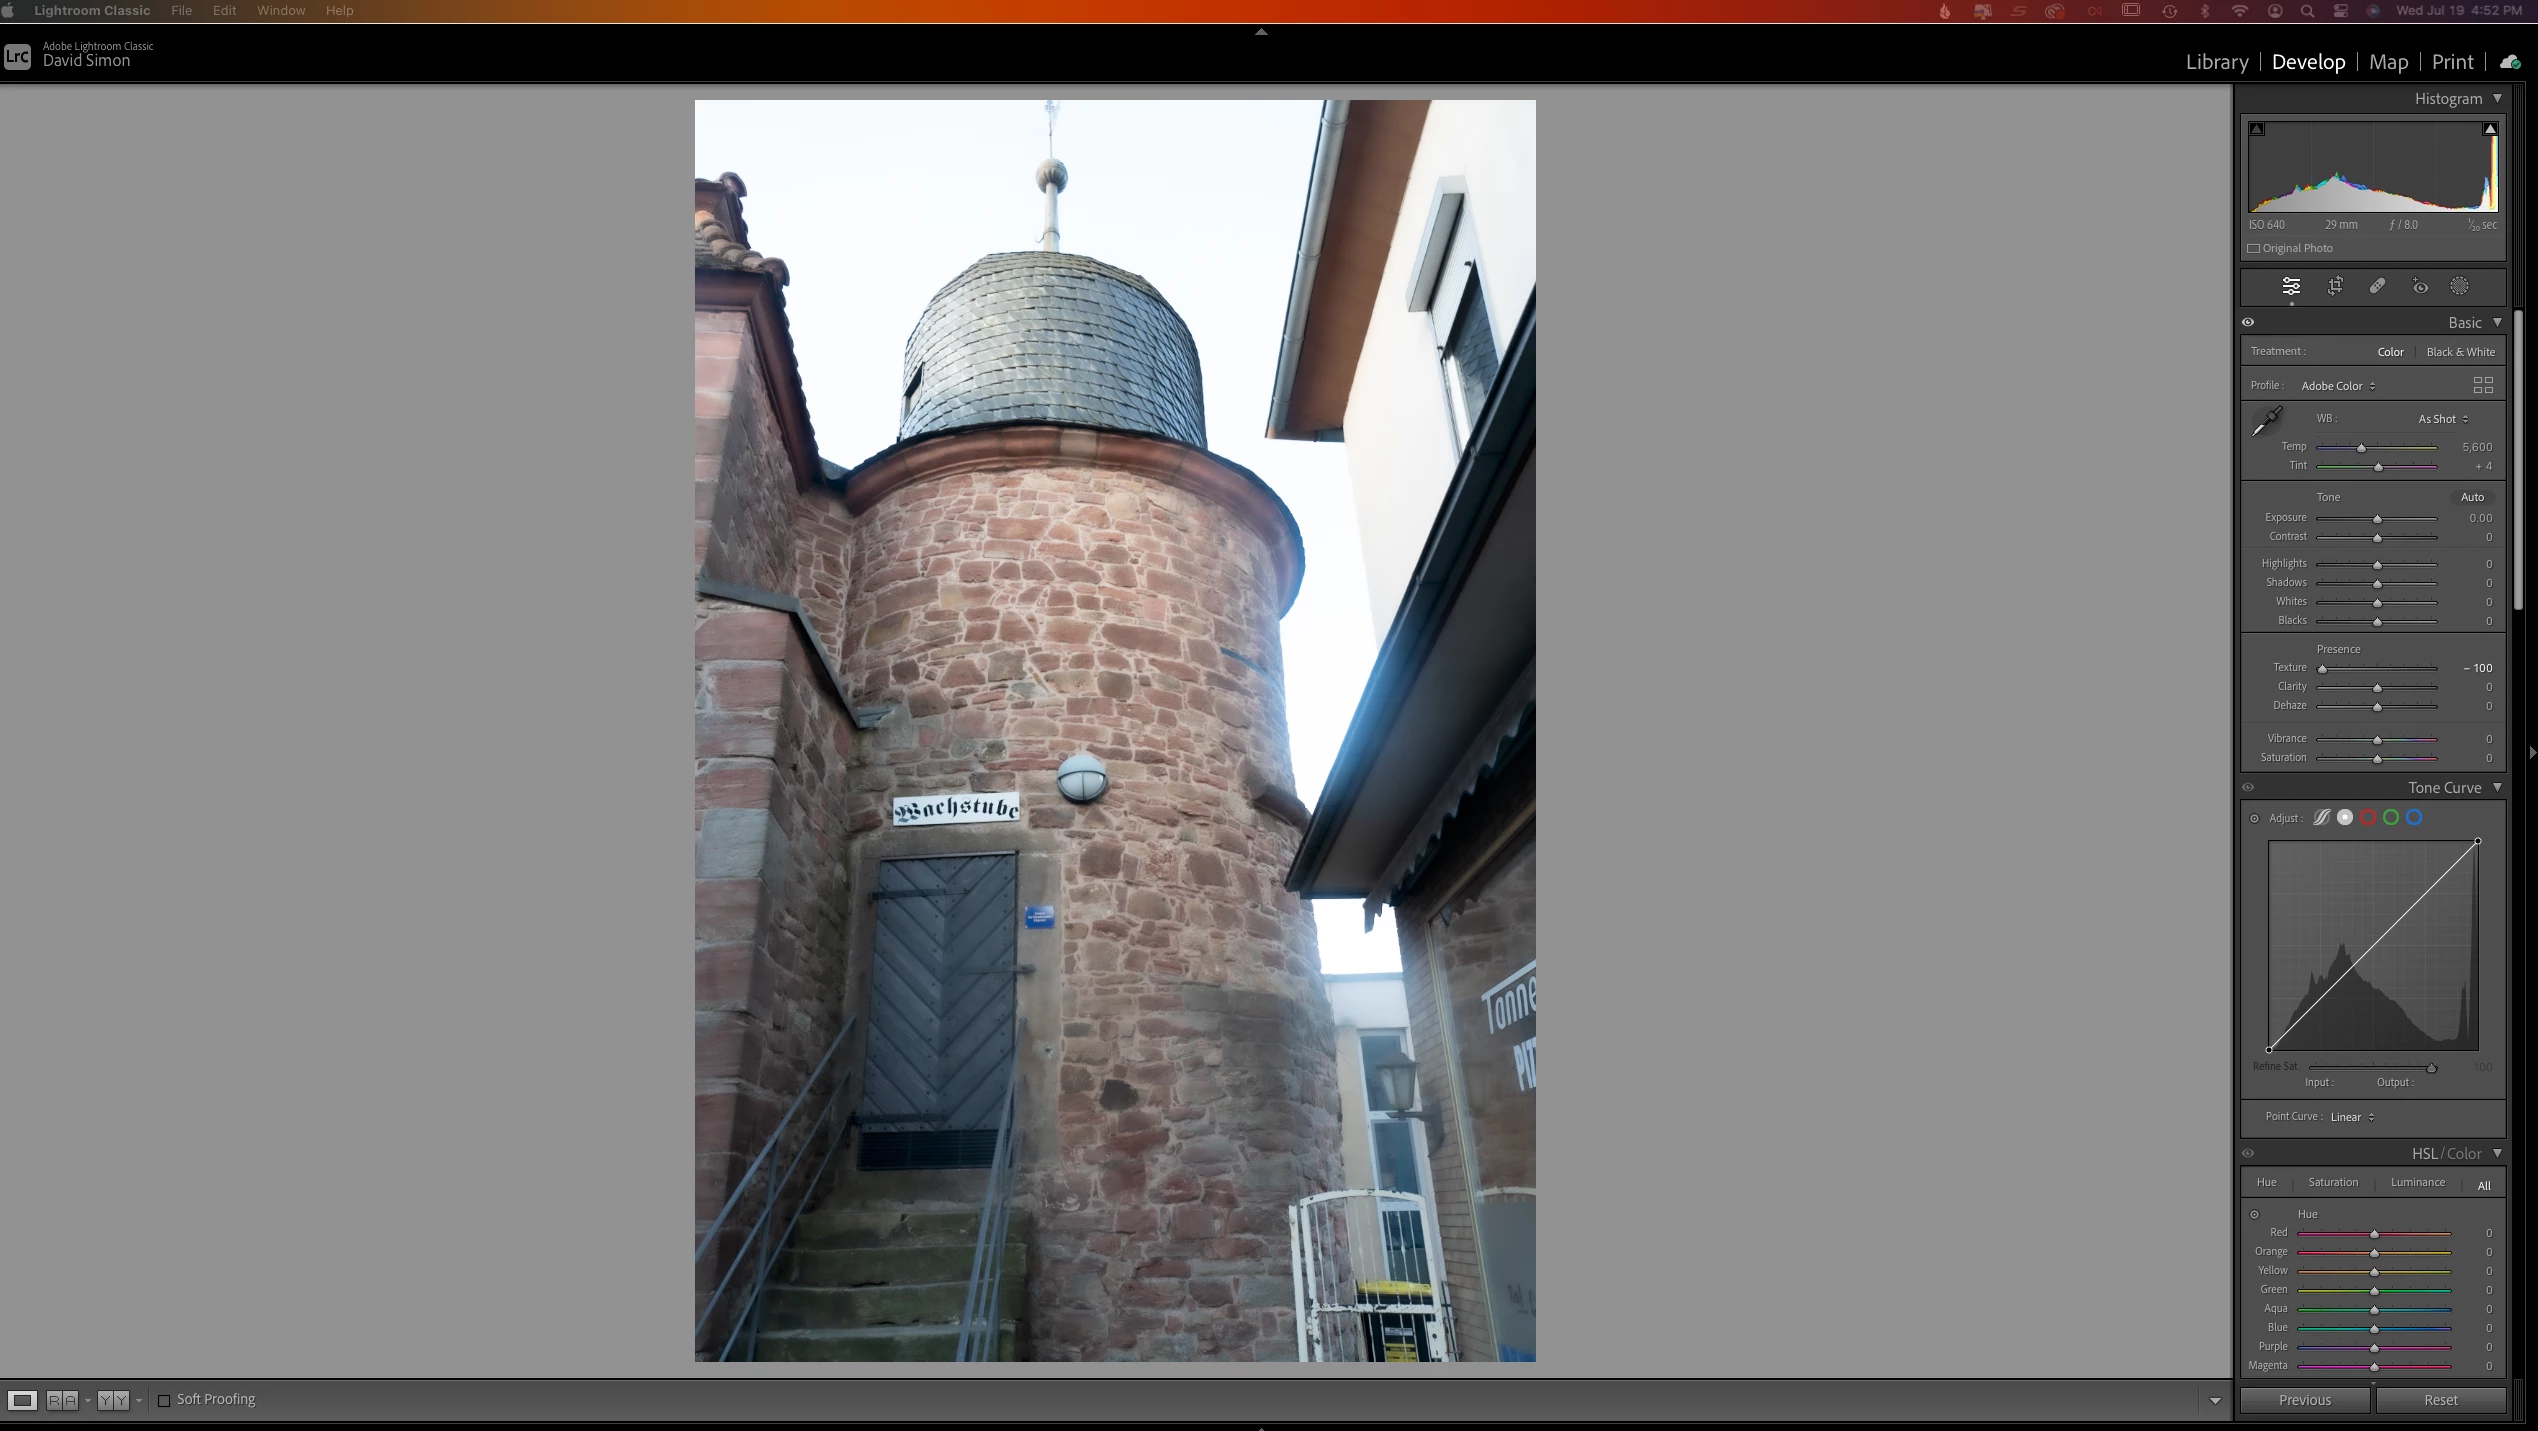2538x1431 pixels.
Task: Click the Before/After YY view button
Action: coord(113,1400)
